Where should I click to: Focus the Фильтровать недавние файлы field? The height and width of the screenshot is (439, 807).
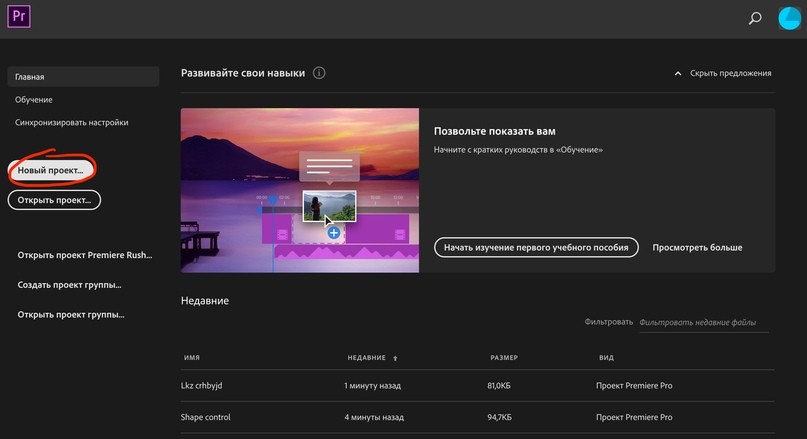tap(704, 323)
